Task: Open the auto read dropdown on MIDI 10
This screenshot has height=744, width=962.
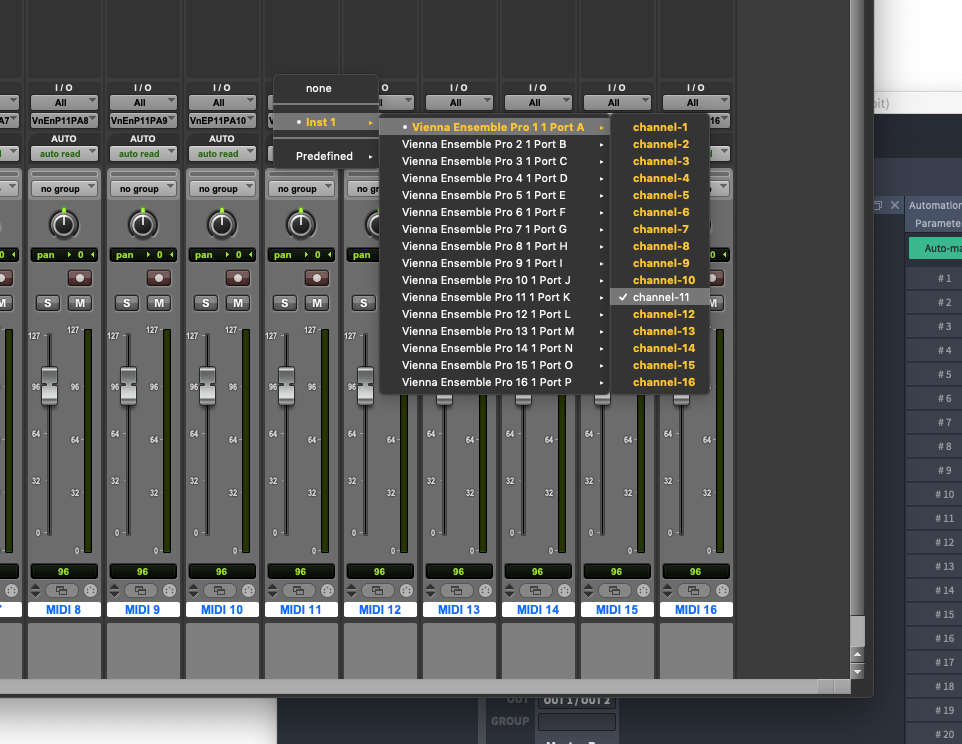Action: (x=221, y=153)
